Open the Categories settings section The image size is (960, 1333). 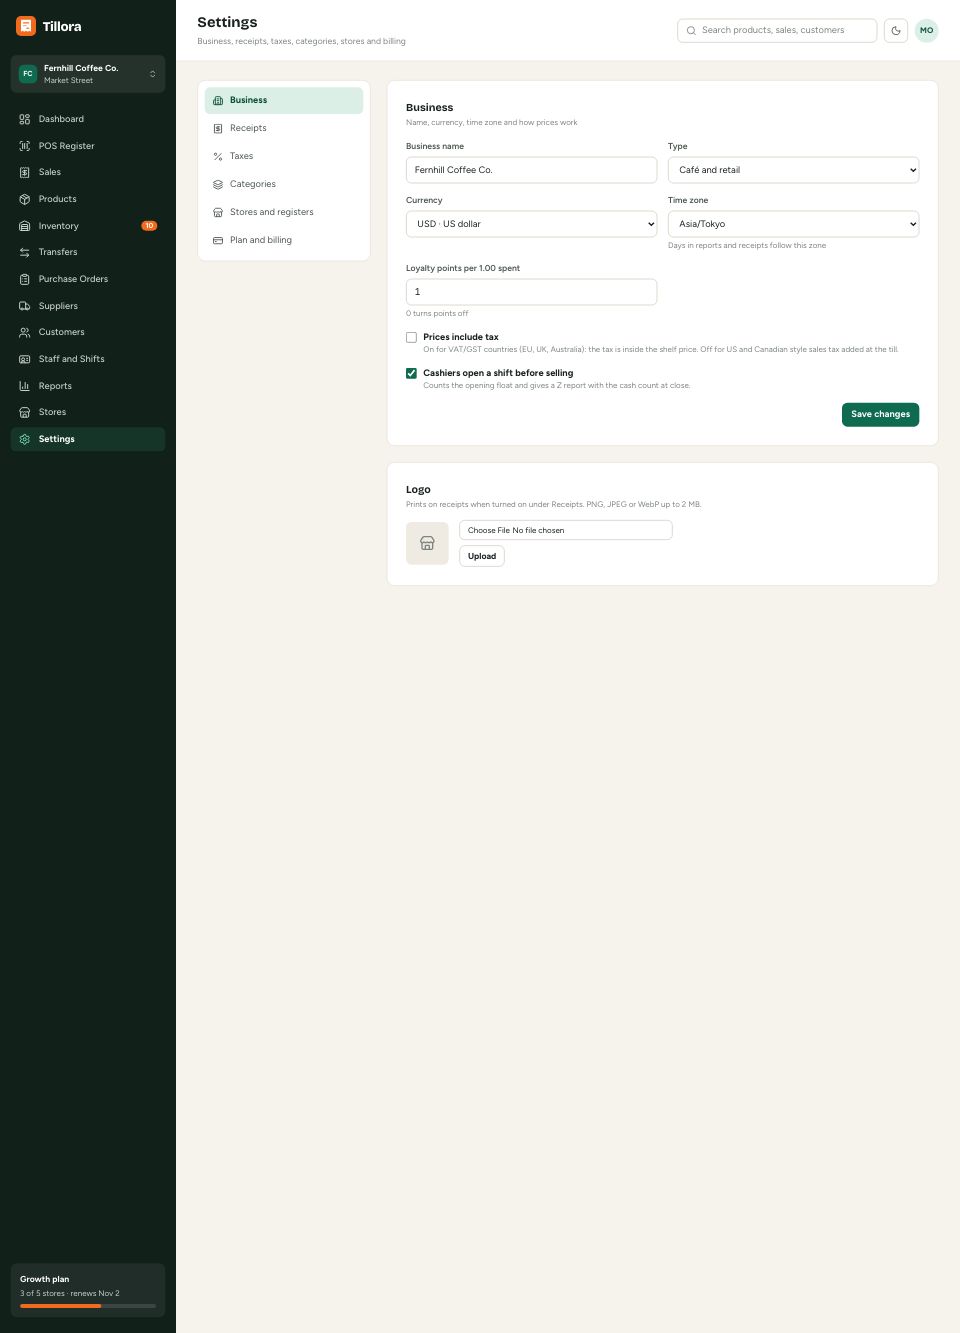pos(284,184)
